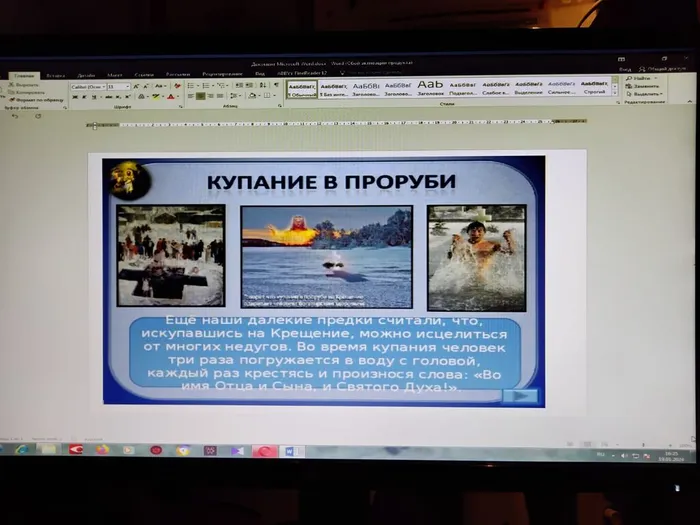The height and width of the screenshot is (525, 700).
Task: Open the Ссылки ribbon tab
Action: [x=144, y=75]
